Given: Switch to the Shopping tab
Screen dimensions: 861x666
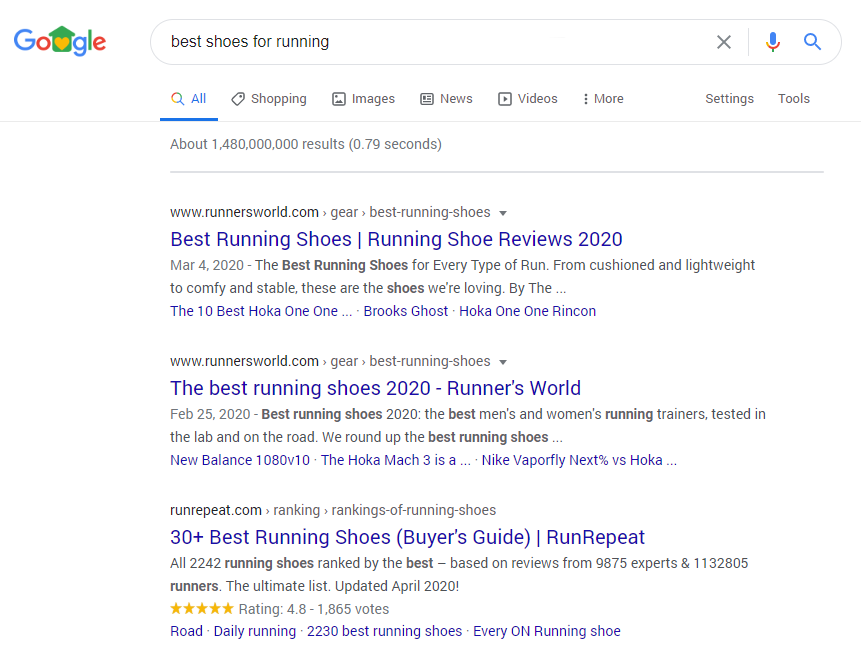Looking at the screenshot, I should pos(269,99).
